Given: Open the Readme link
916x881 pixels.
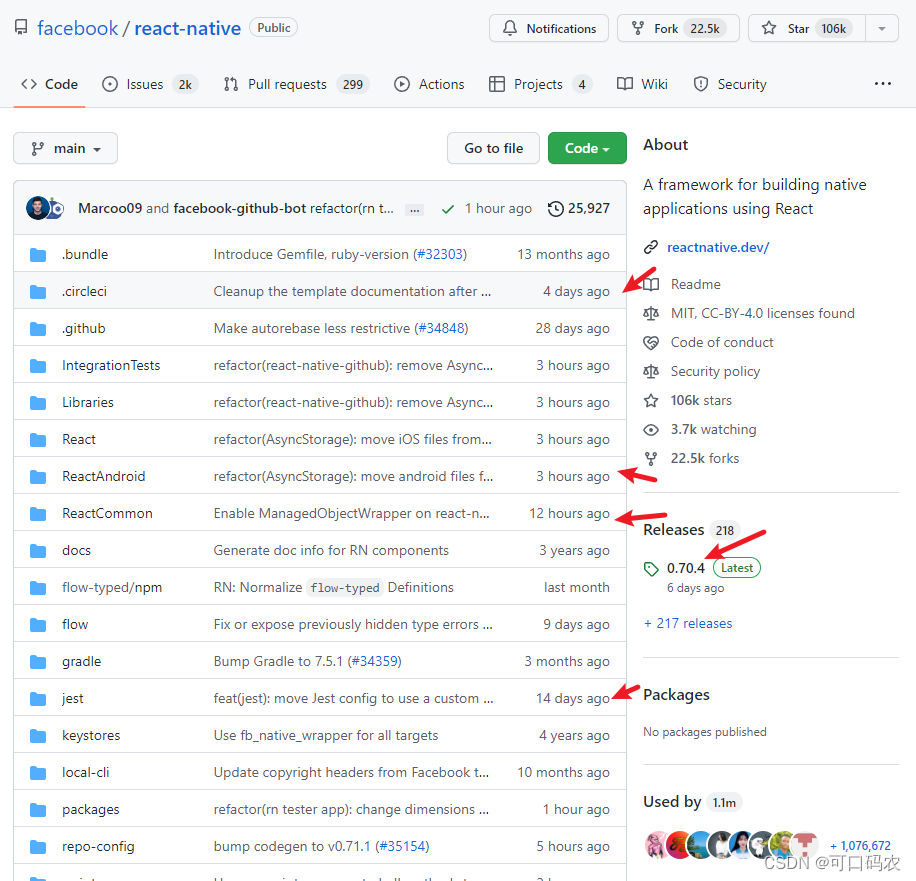Looking at the screenshot, I should coord(695,285).
